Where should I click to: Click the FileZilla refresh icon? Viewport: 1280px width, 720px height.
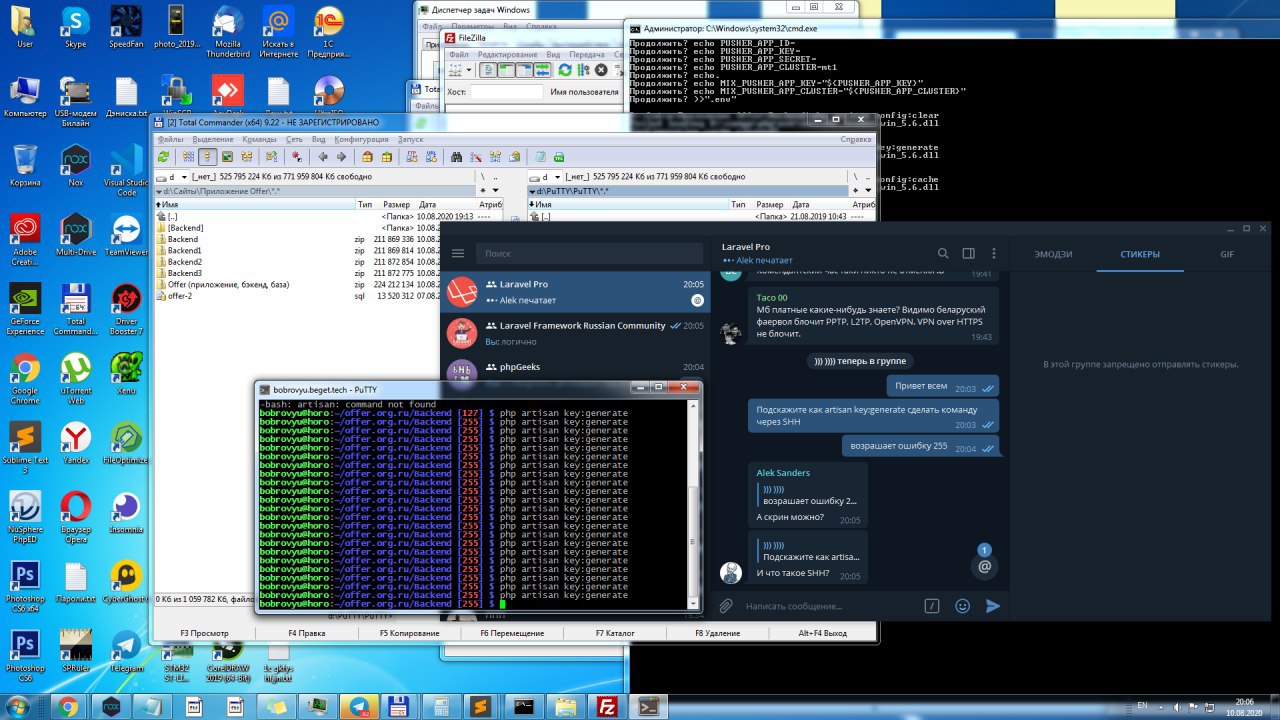point(565,70)
